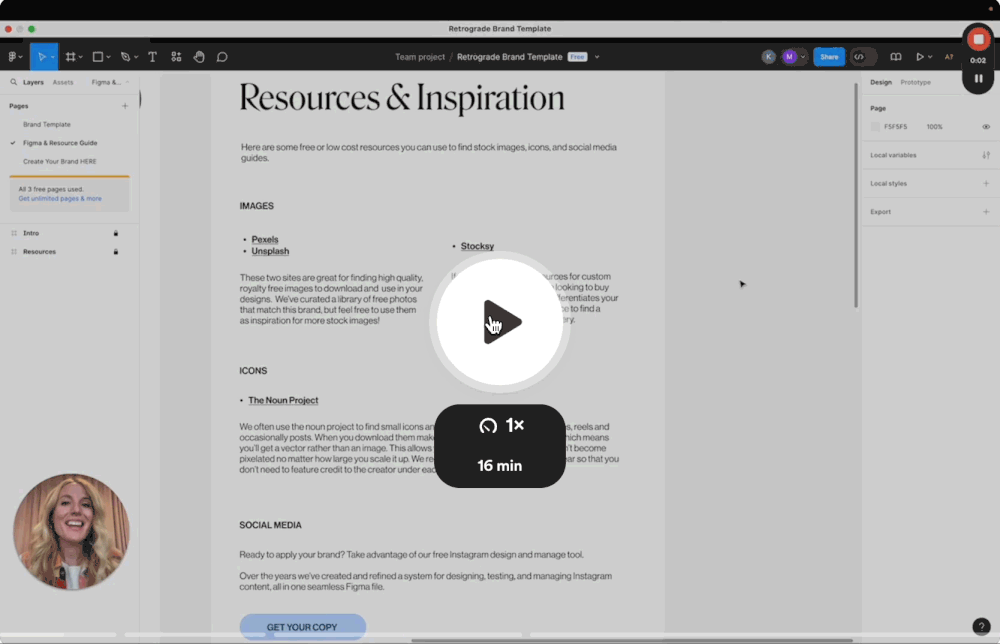Open the Pexels link
This screenshot has width=1000, height=644.
tap(265, 240)
